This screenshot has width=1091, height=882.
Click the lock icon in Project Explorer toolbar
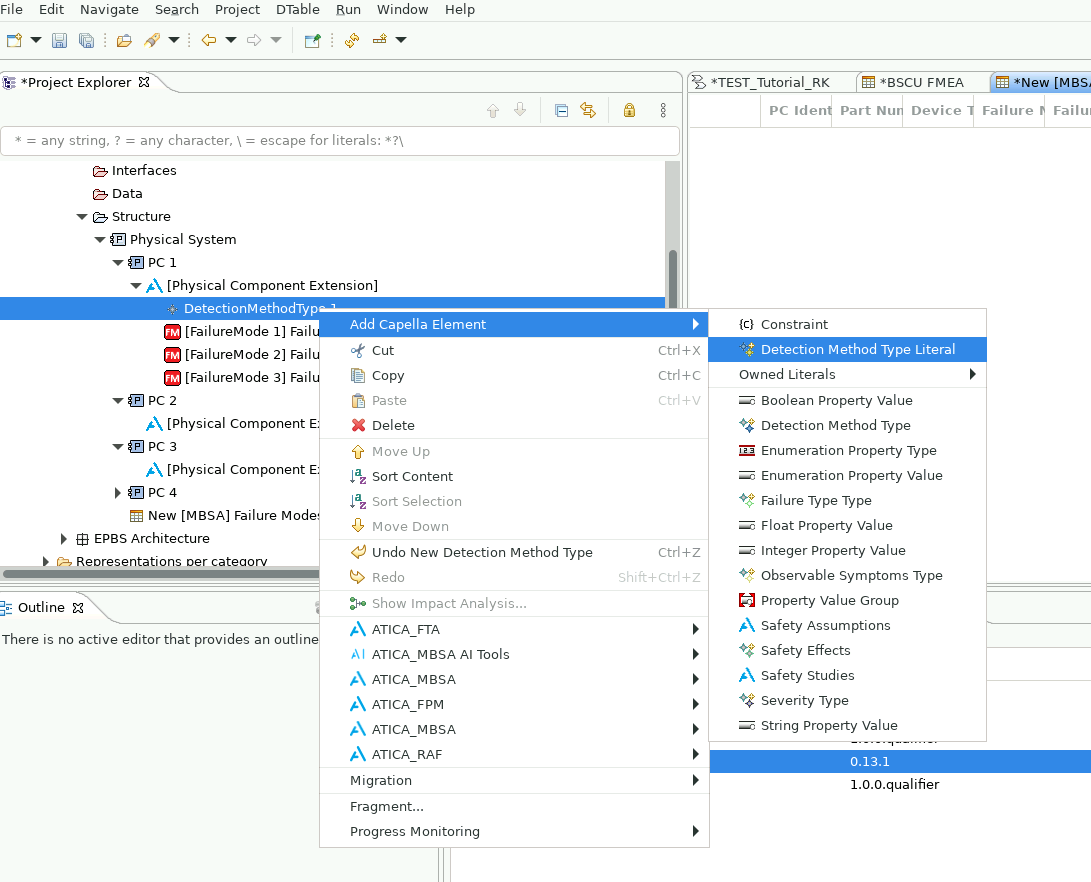tap(629, 111)
